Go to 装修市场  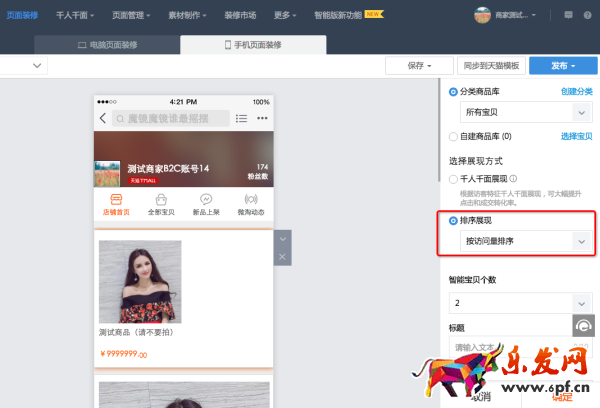(240, 15)
